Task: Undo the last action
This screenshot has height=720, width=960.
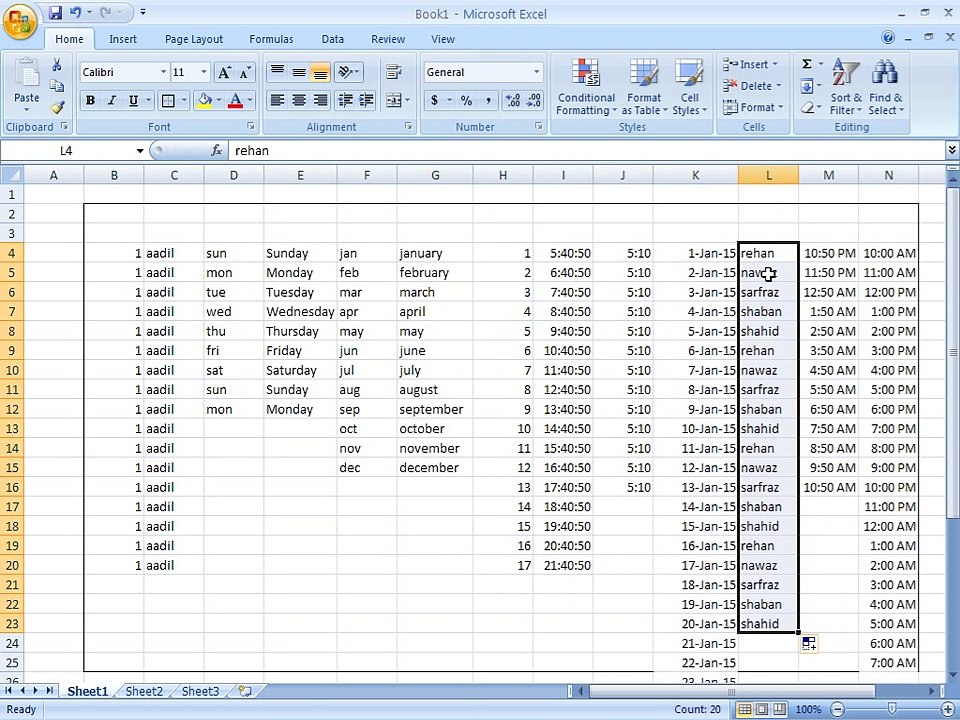Action: click(x=75, y=12)
